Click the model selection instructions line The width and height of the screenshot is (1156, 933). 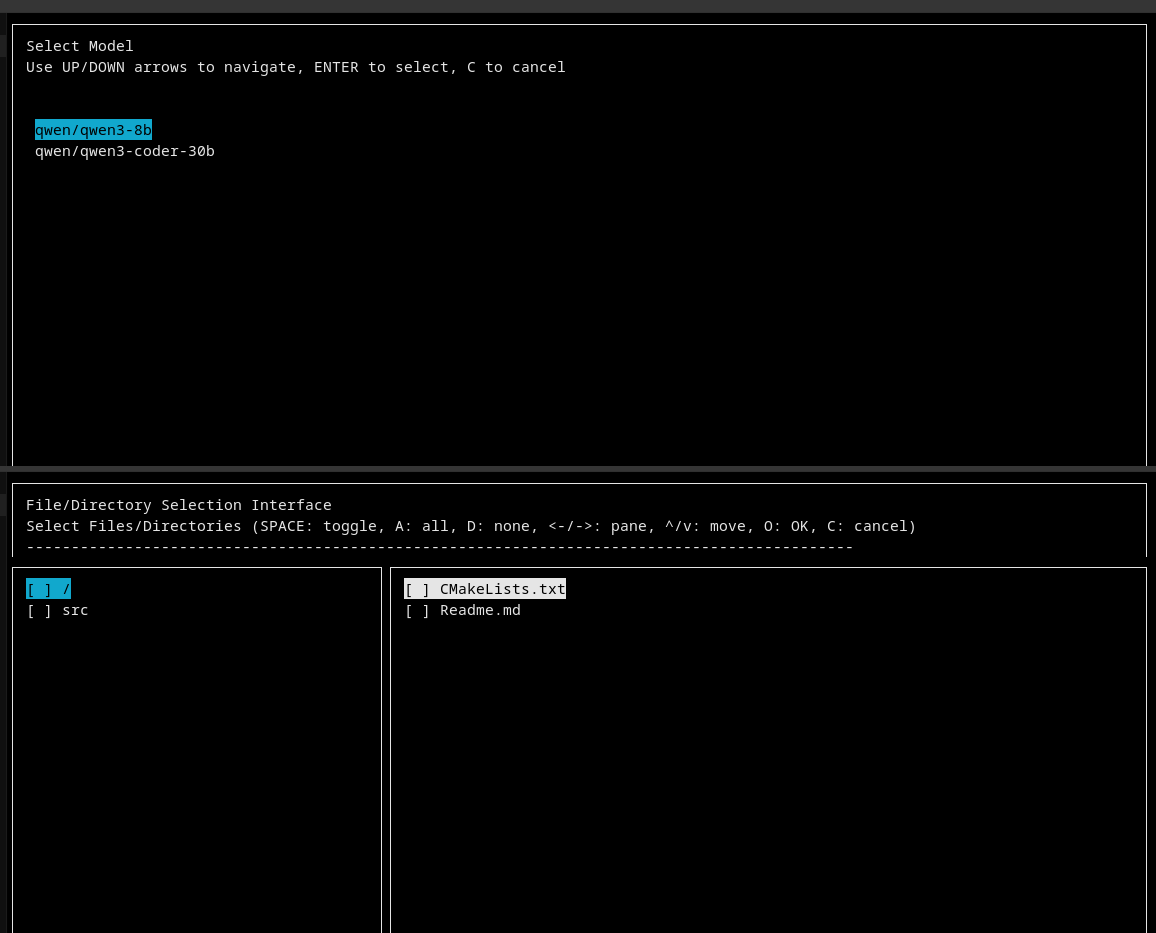click(x=295, y=67)
